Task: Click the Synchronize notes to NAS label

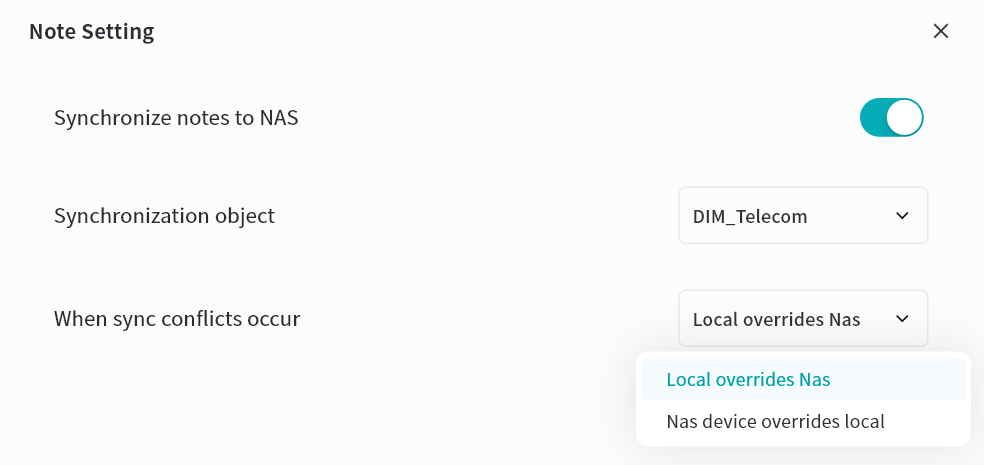Action: tap(176, 118)
